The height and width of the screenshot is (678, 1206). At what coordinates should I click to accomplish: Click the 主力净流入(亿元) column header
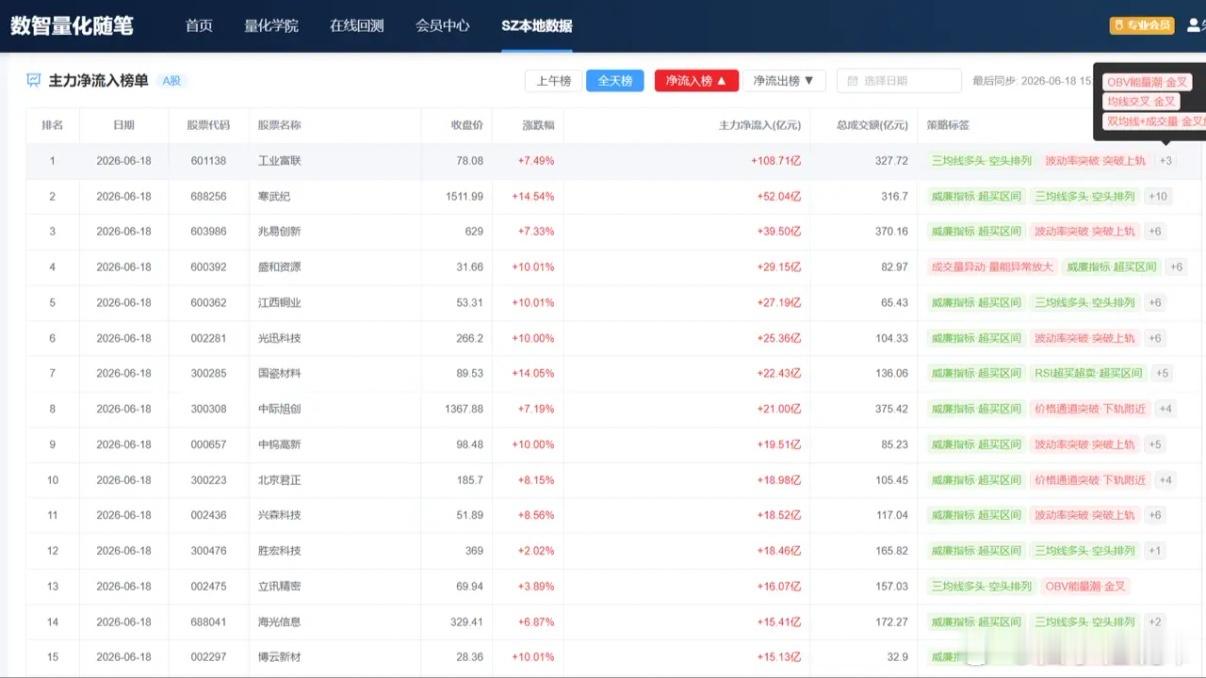click(760, 125)
